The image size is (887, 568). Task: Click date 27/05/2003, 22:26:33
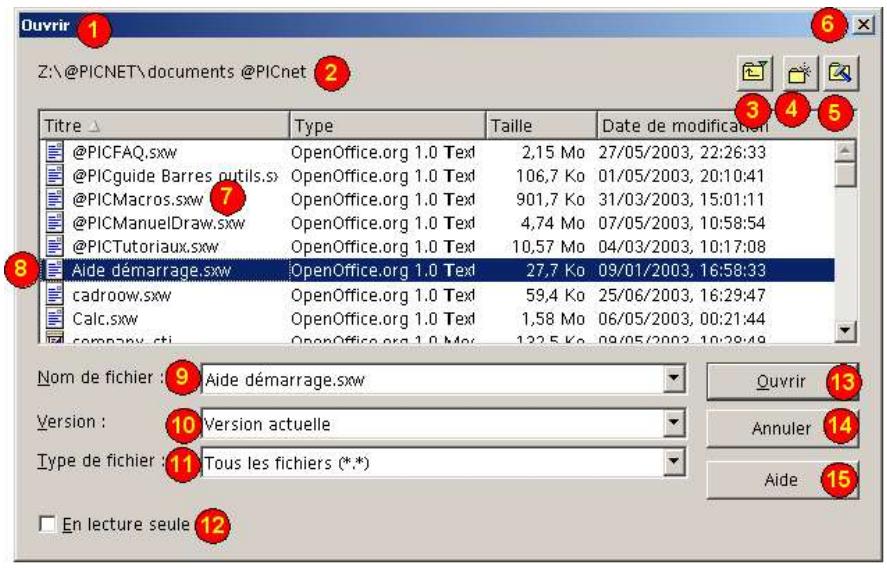click(x=682, y=152)
